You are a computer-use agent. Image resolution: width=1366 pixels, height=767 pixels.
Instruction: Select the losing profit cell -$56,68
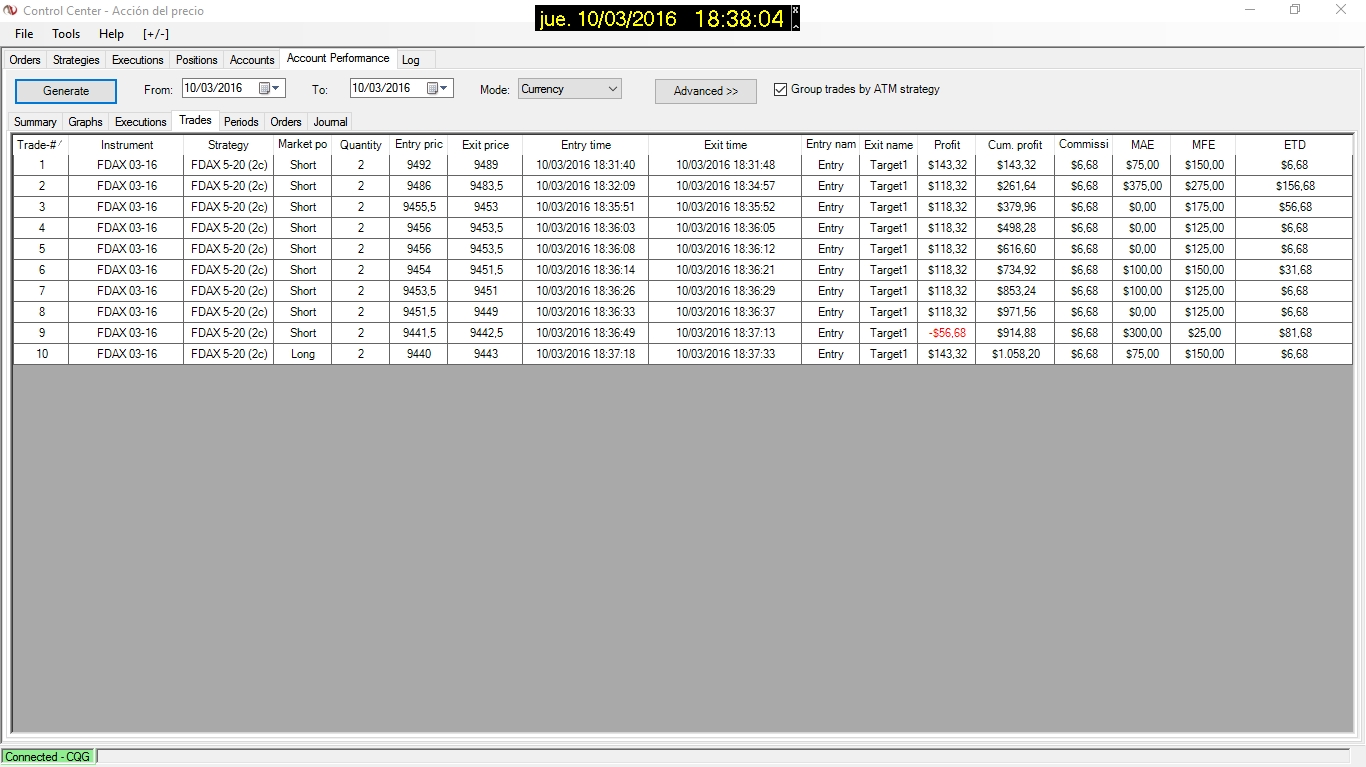point(947,333)
